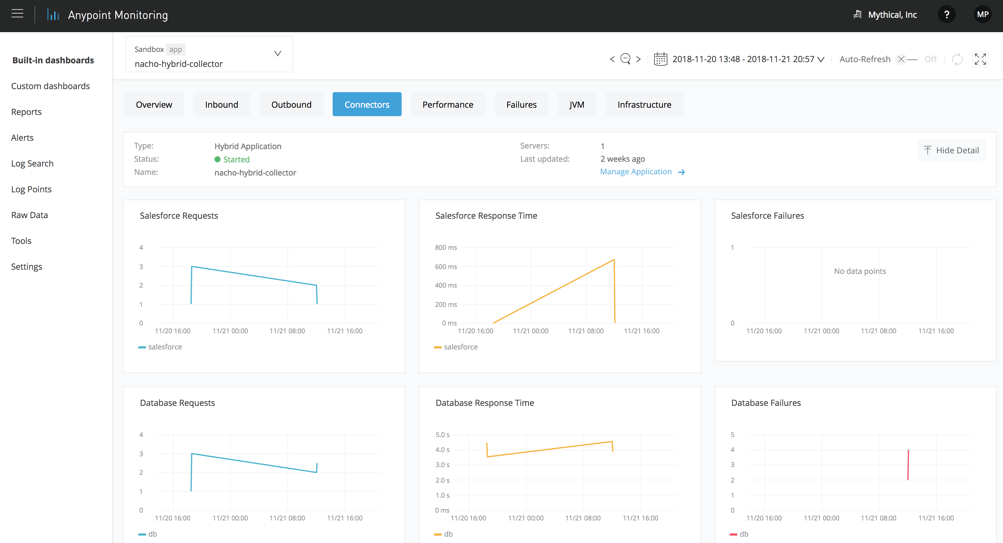
Task: Switch to the Outbound tab
Action: coord(291,104)
